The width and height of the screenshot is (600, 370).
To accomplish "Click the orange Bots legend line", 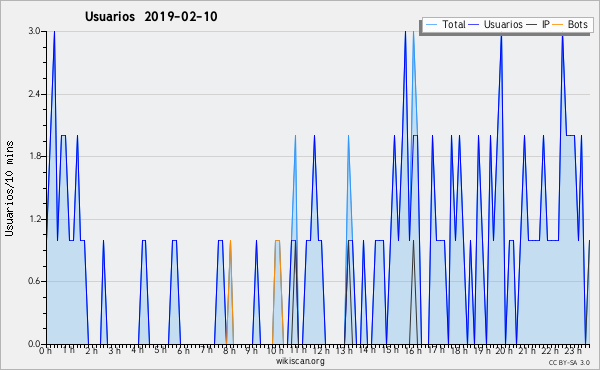I will [558, 24].
